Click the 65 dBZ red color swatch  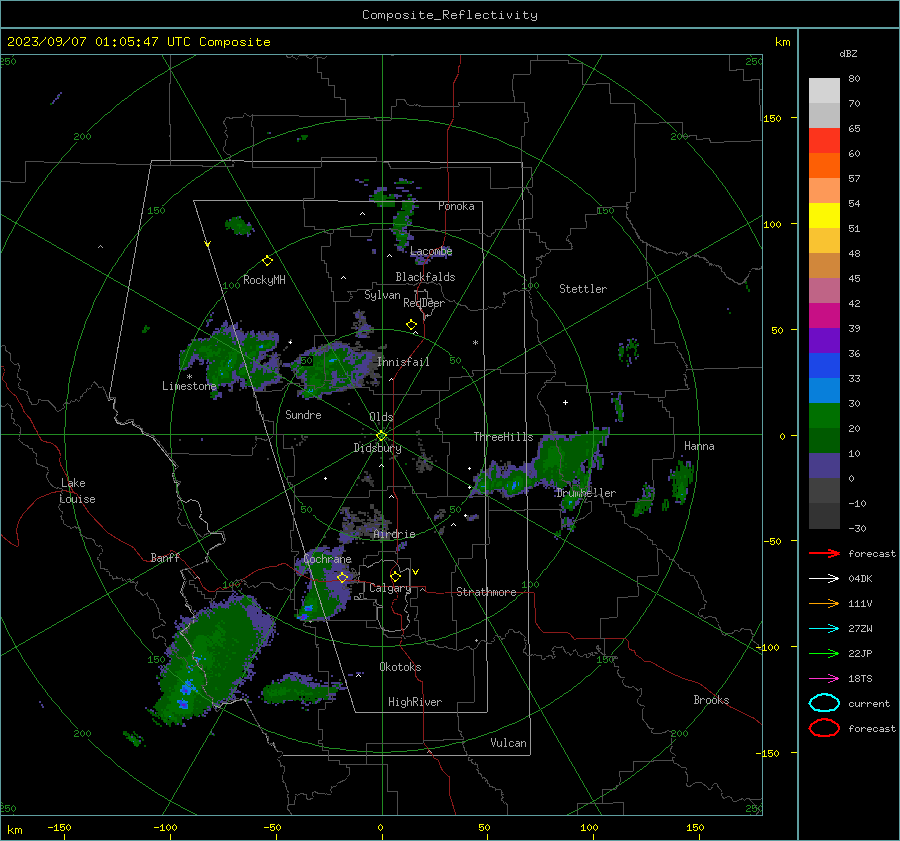824,140
